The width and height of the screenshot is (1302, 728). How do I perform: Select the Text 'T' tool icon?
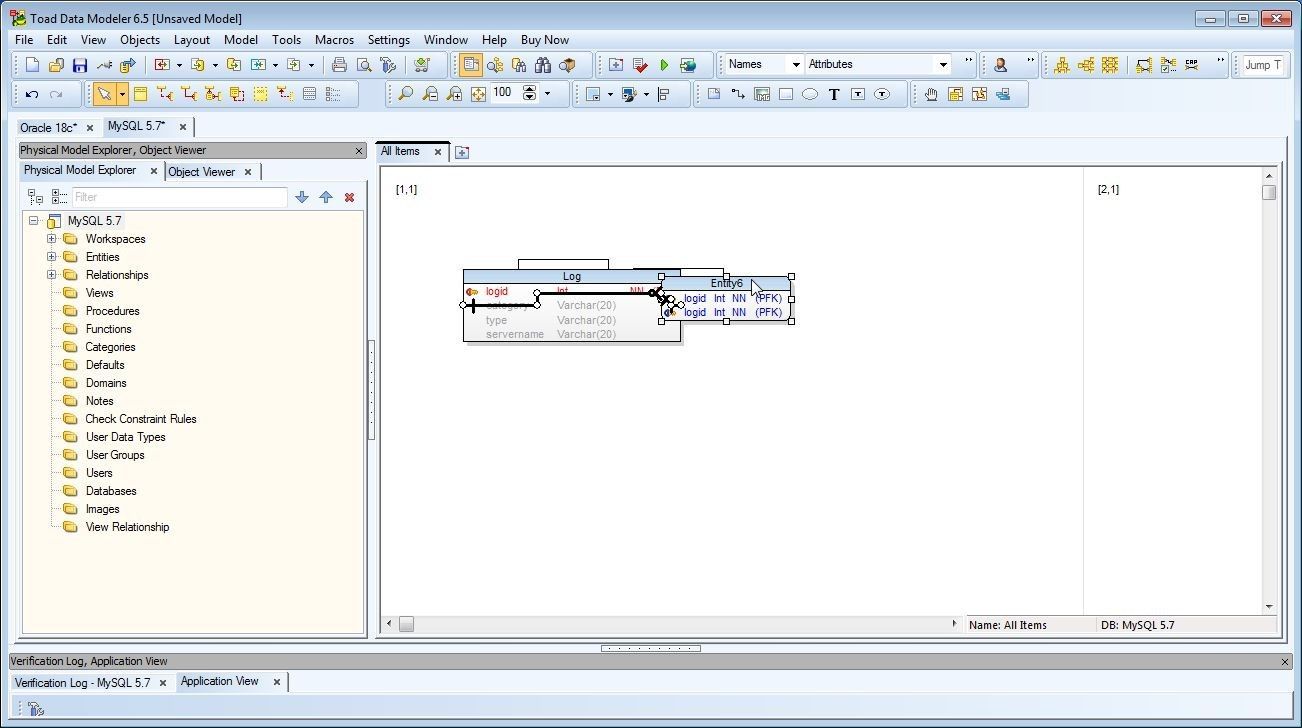coord(834,94)
